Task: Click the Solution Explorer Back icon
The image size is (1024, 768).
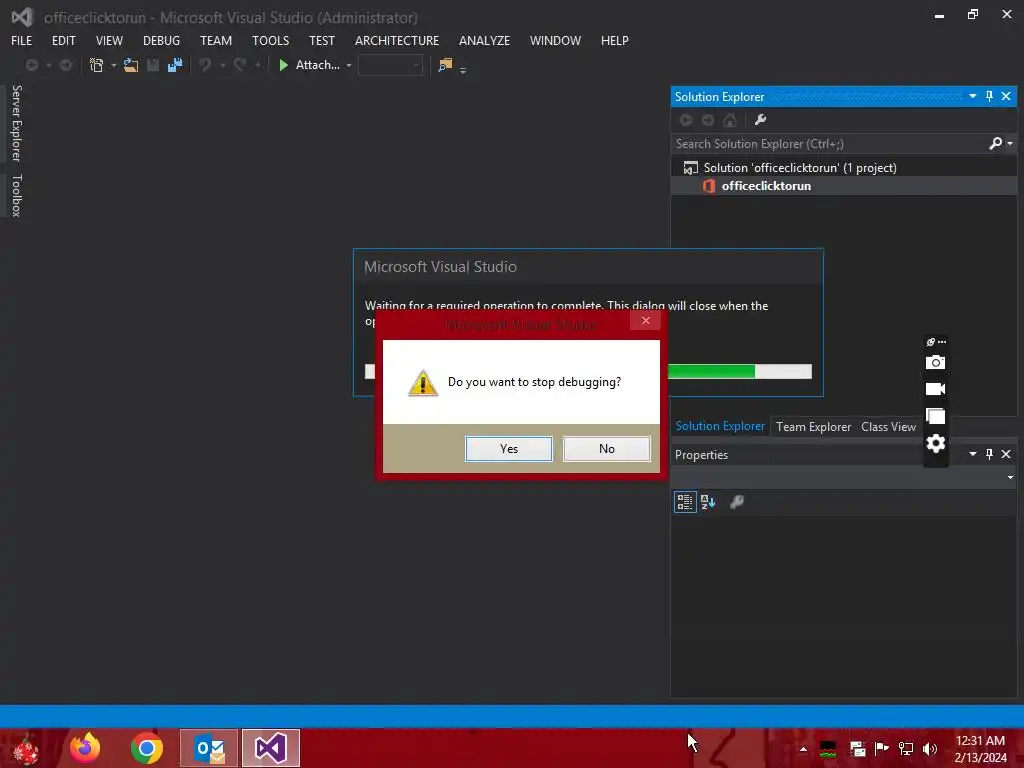Action: pyautogui.click(x=686, y=120)
